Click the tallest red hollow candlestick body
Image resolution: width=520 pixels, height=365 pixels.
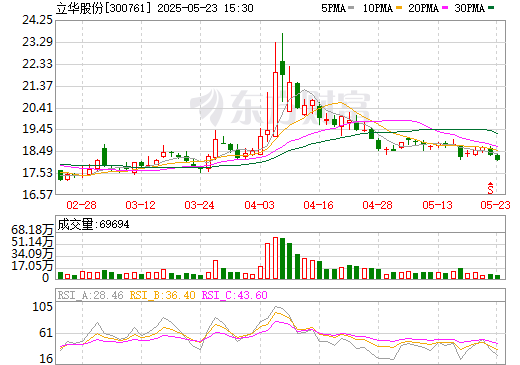[275, 104]
